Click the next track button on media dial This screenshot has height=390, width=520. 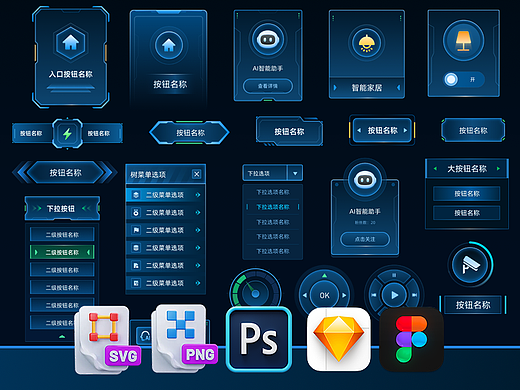(415, 295)
